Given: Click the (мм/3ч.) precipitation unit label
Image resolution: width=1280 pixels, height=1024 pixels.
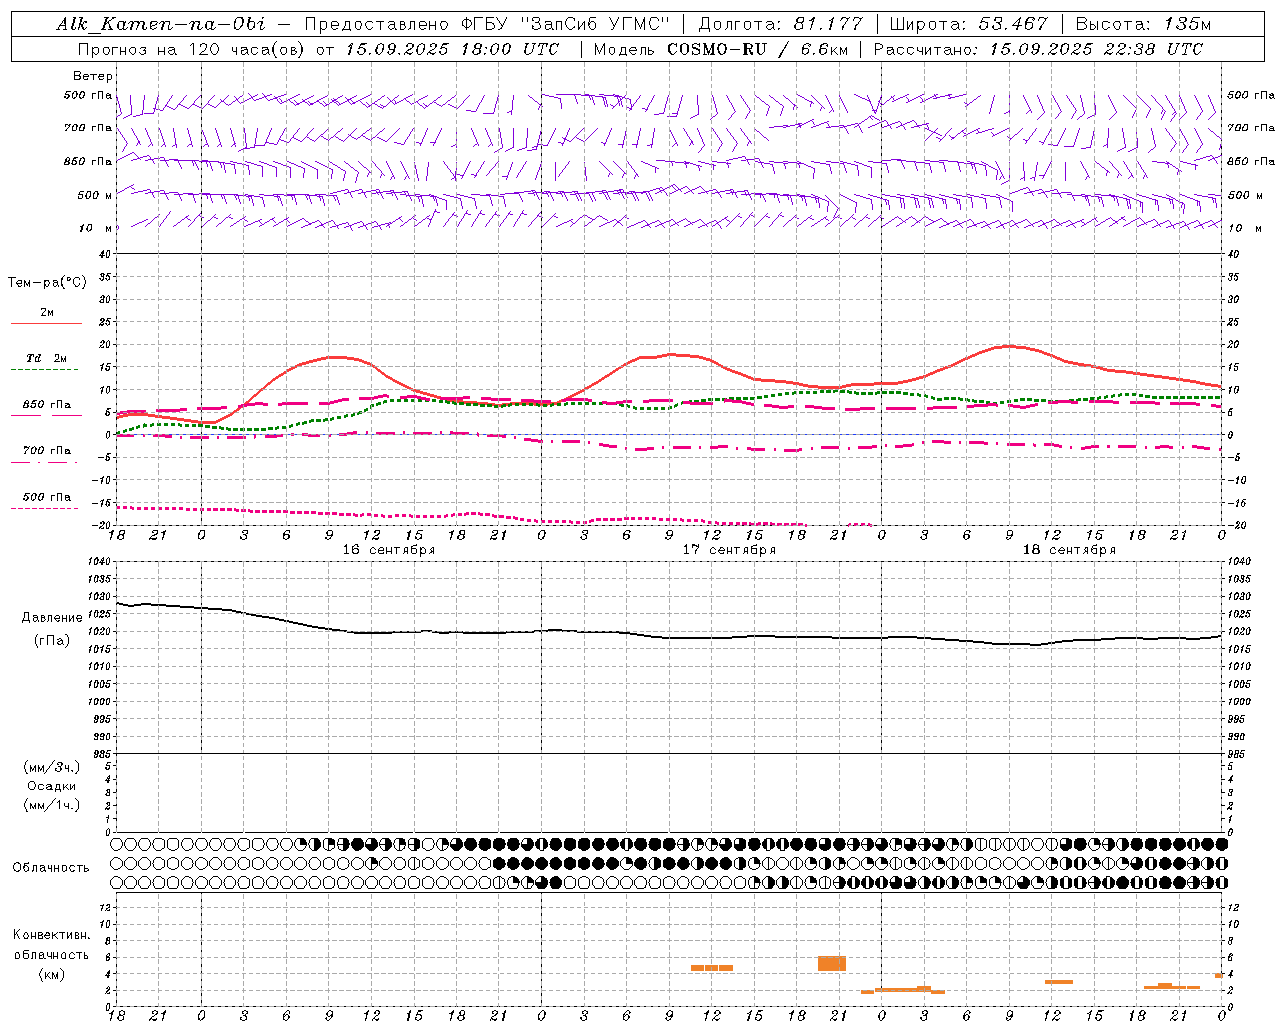Looking at the screenshot, I should (x=52, y=767).
